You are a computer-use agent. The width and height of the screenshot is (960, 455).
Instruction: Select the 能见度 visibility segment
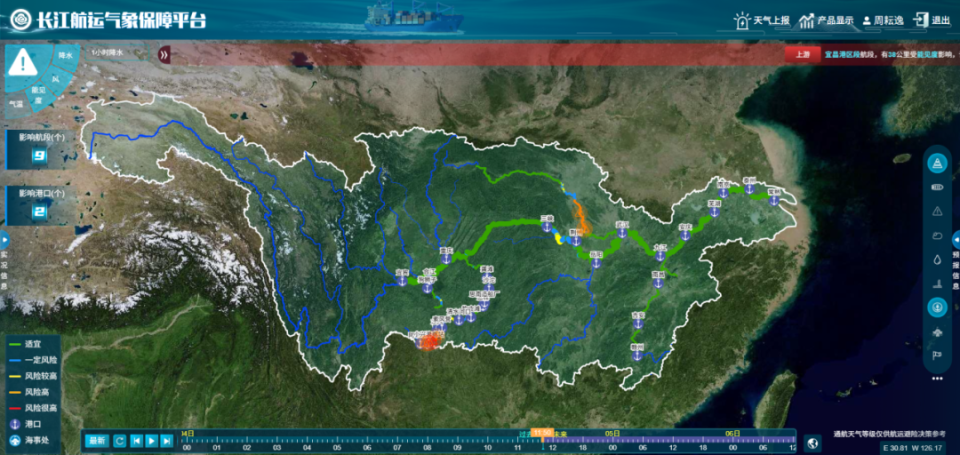tap(38, 96)
